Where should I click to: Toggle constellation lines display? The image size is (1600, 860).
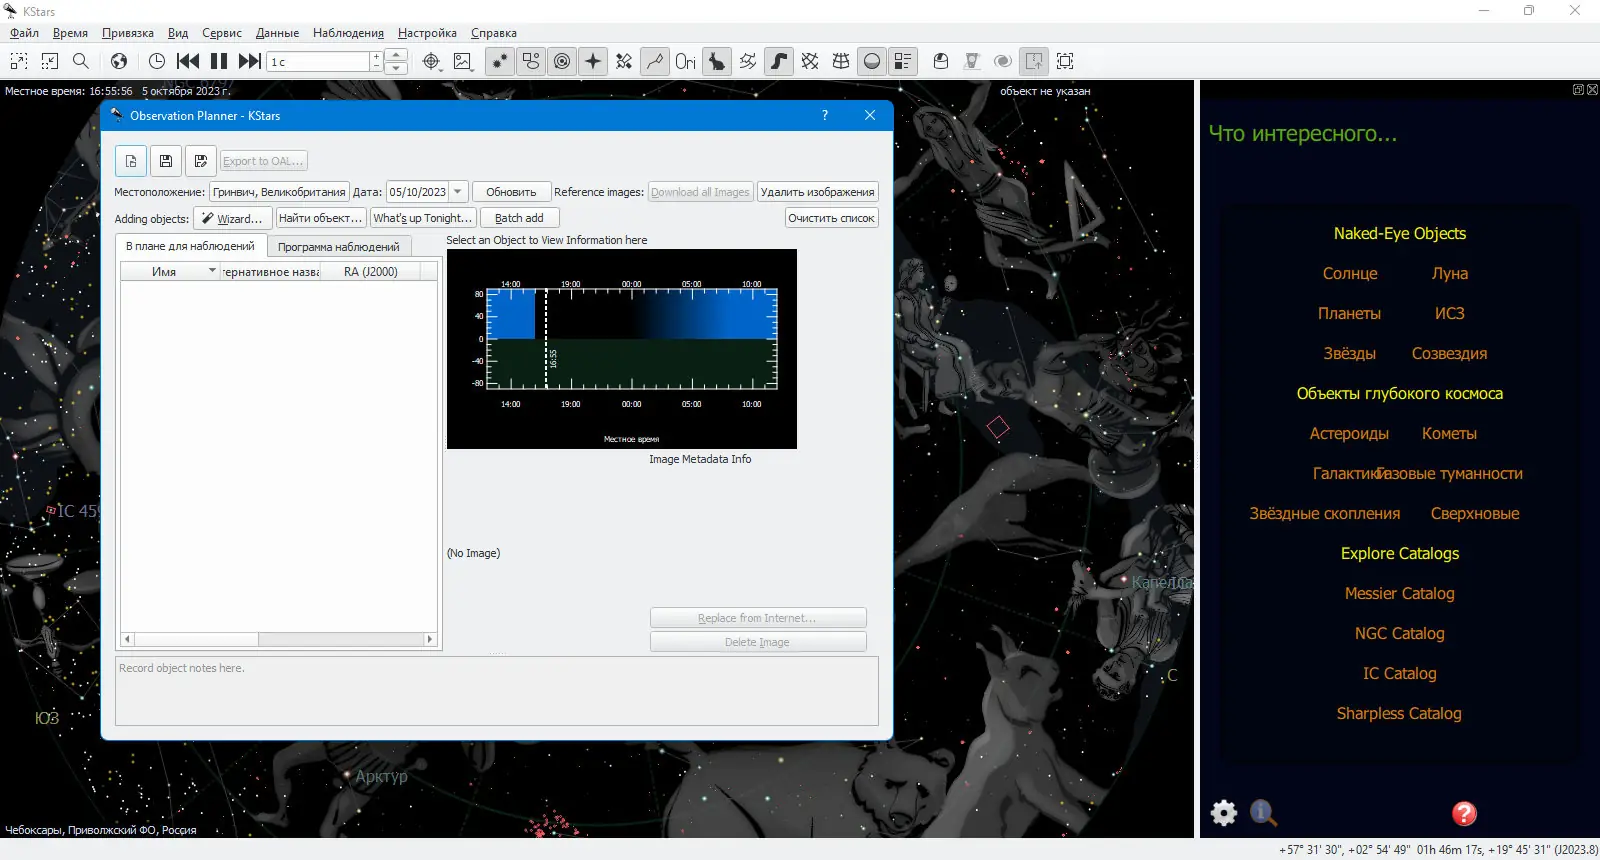click(x=655, y=61)
